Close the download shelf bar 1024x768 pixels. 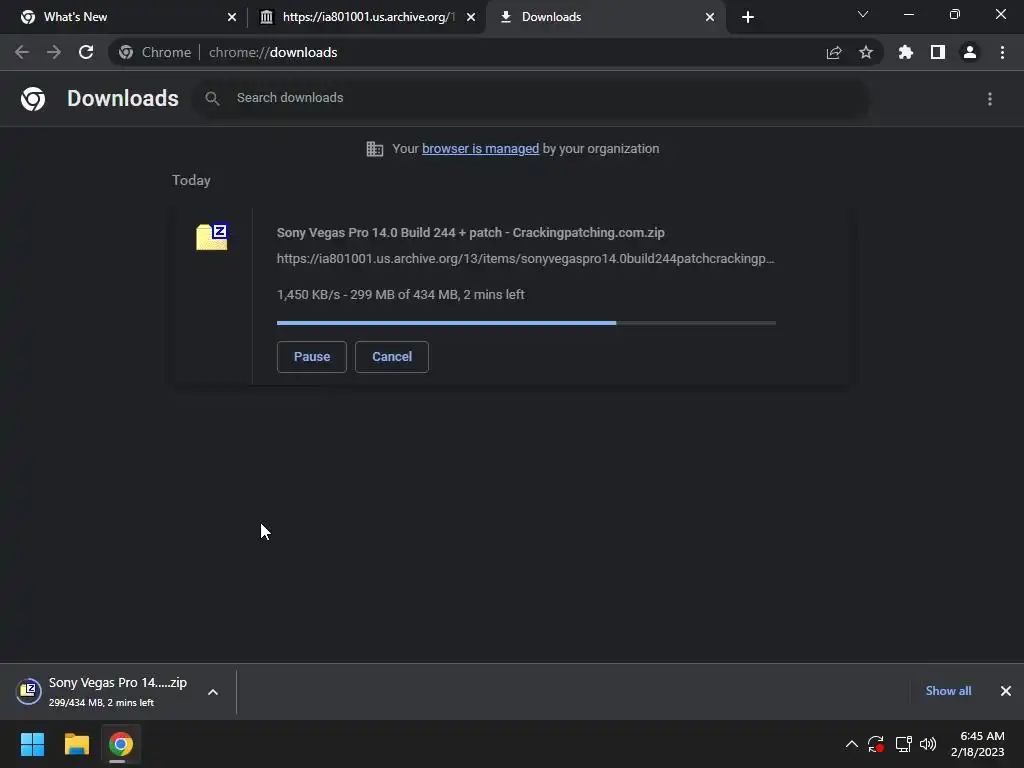1006,691
